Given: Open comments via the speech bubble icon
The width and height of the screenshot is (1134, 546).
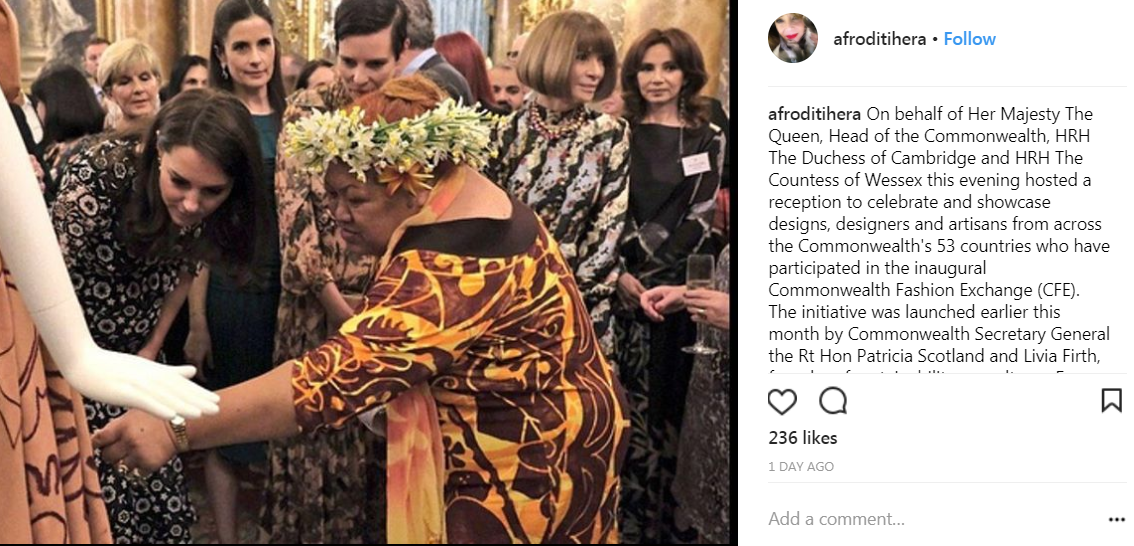Looking at the screenshot, I should click(x=833, y=401).
